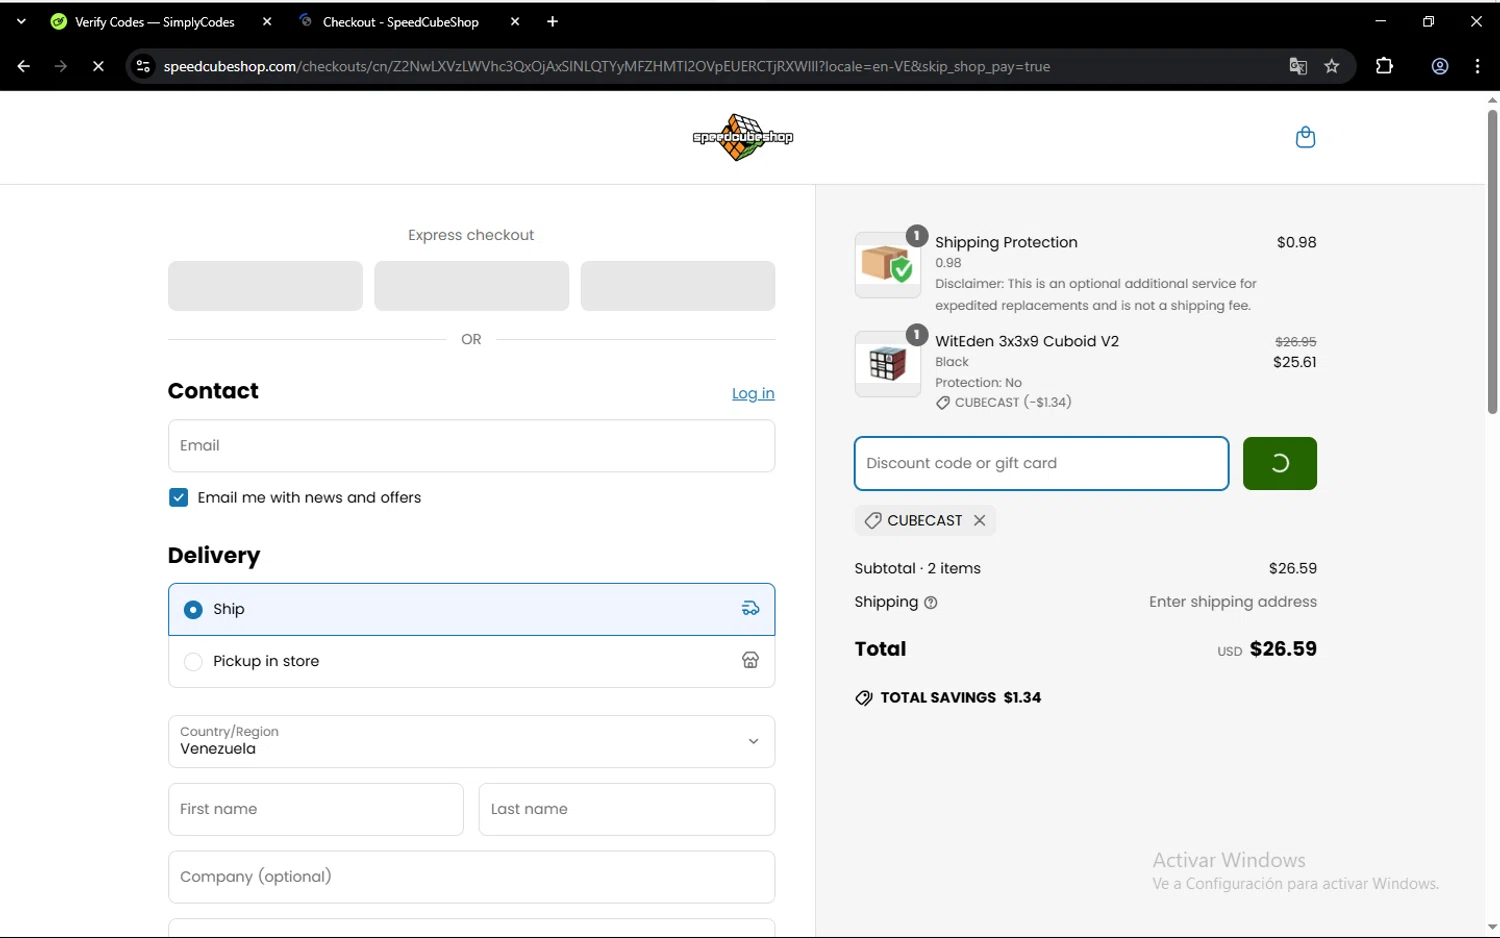Viewport: 1500px width, 938px height.
Task: Switch to Verify Codes — SimplyCodes tab
Action: (x=154, y=22)
